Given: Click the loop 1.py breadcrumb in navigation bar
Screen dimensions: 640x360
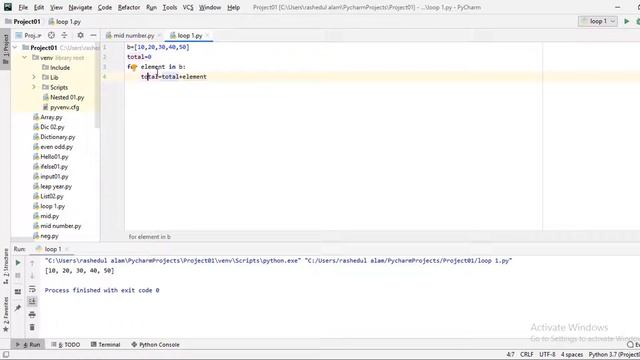Looking at the screenshot, I should [64, 22].
